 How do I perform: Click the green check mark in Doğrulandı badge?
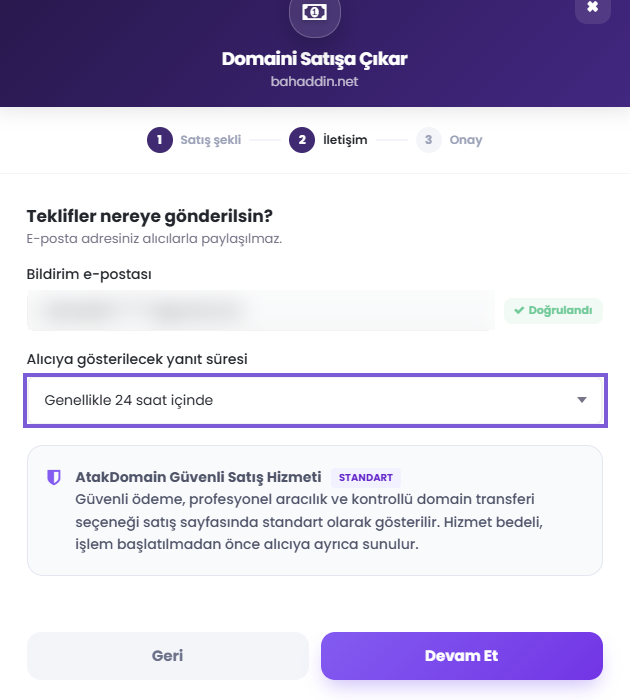click(519, 310)
